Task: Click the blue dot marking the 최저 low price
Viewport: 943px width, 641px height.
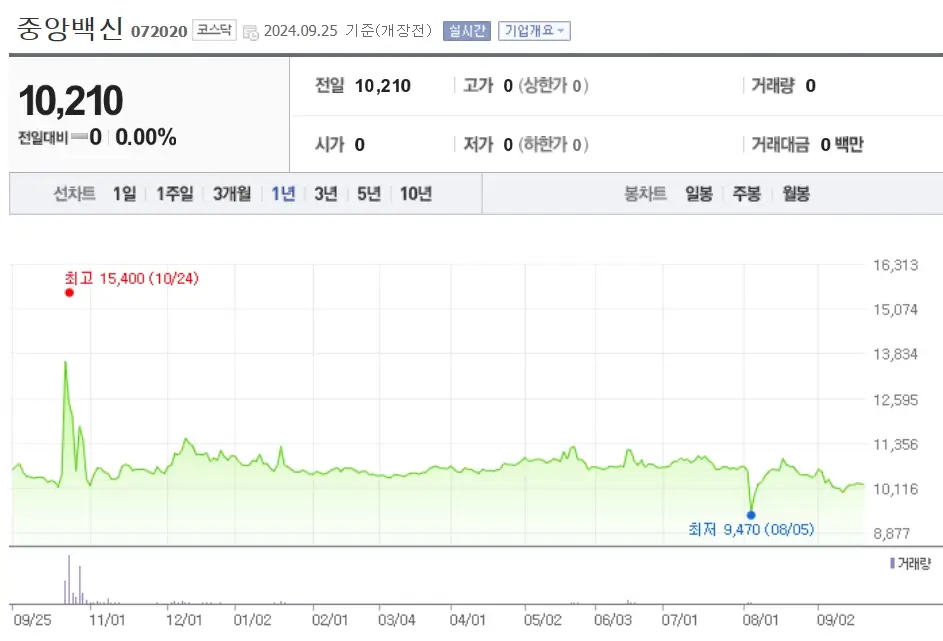Action: 751,514
